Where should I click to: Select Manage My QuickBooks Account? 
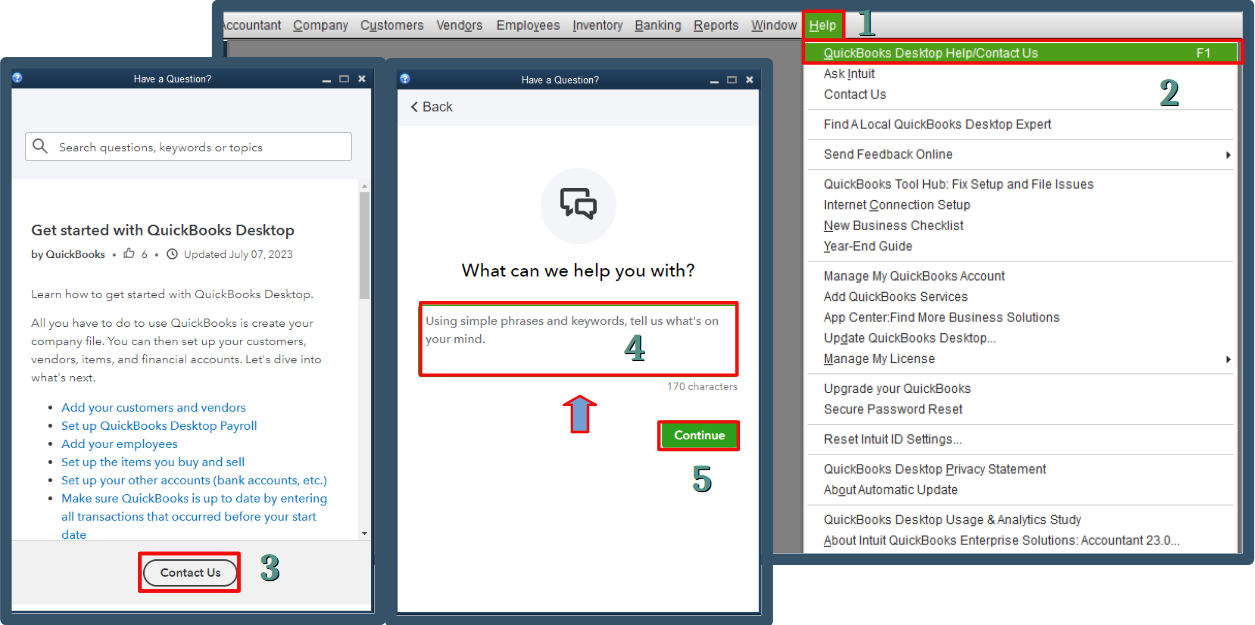914,276
